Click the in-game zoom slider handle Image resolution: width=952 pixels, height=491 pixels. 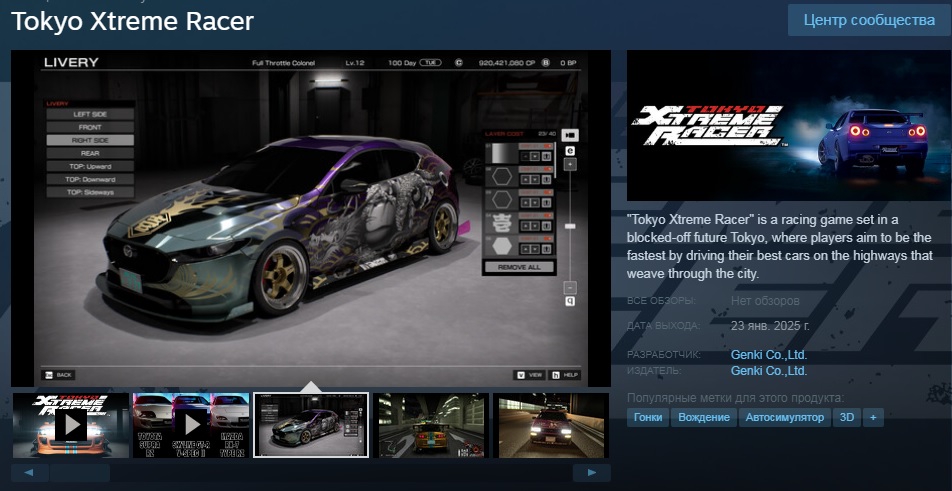pyautogui.click(x=570, y=226)
